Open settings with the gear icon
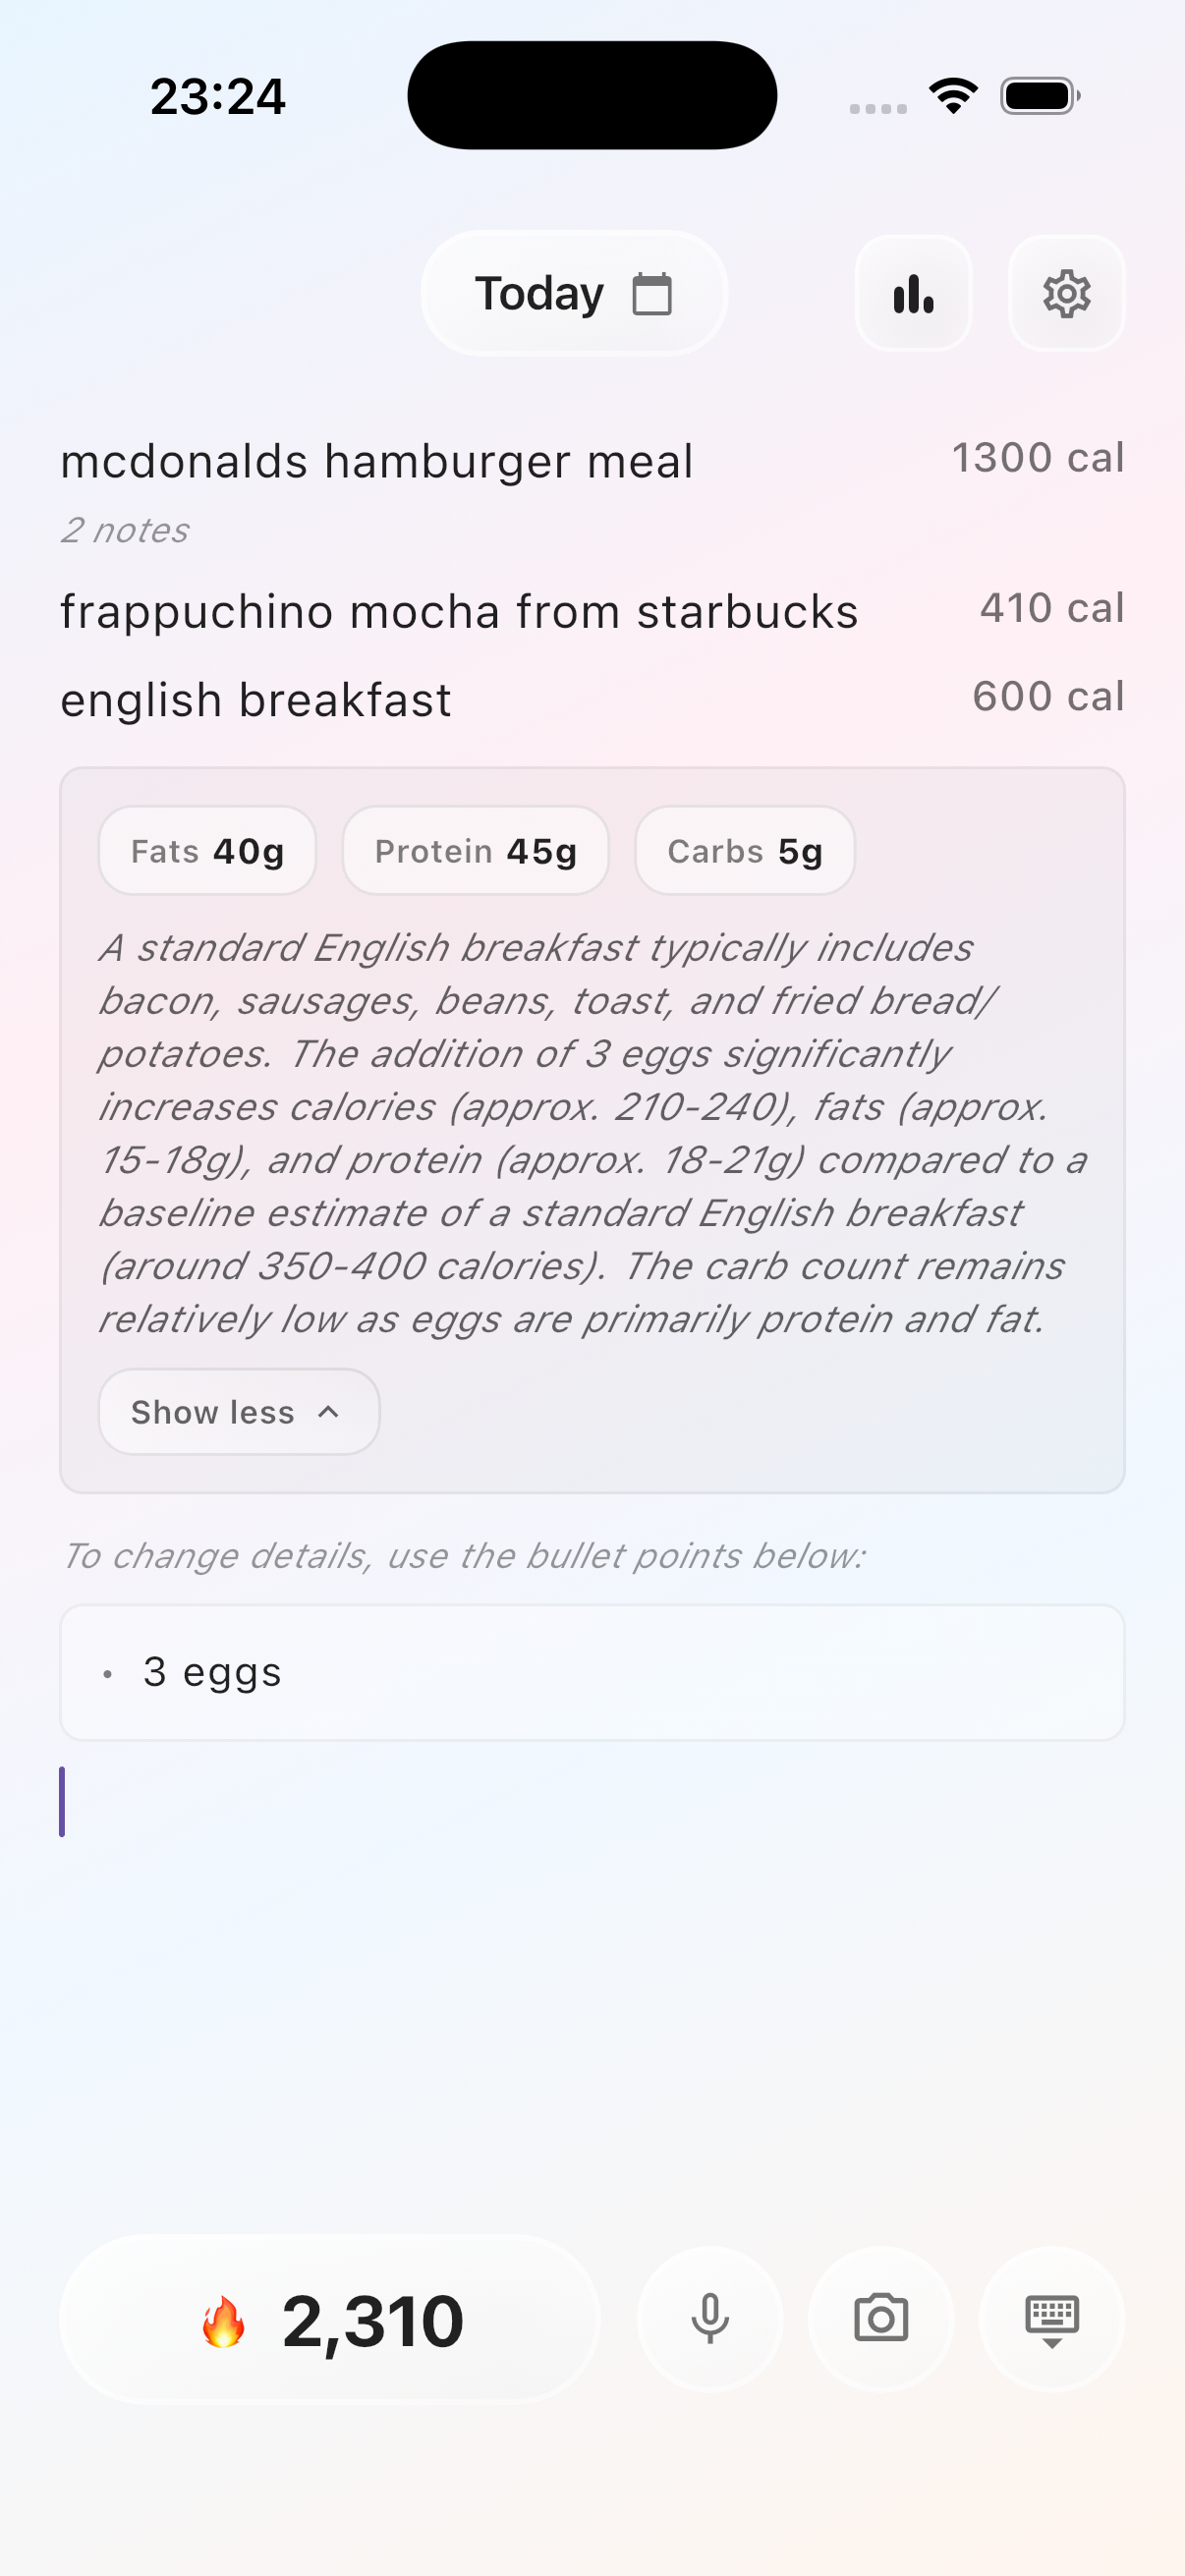1185x2576 pixels. [1066, 294]
